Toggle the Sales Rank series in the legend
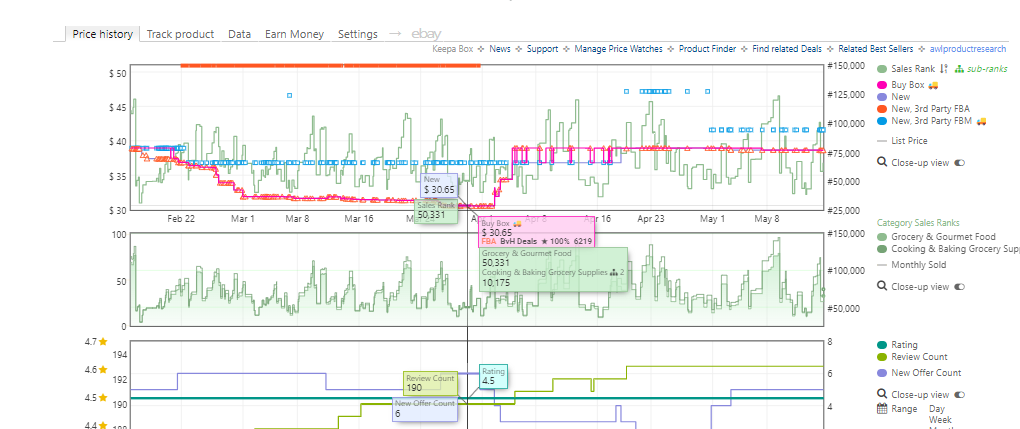This screenshot has width=1020, height=429. [x=905, y=69]
